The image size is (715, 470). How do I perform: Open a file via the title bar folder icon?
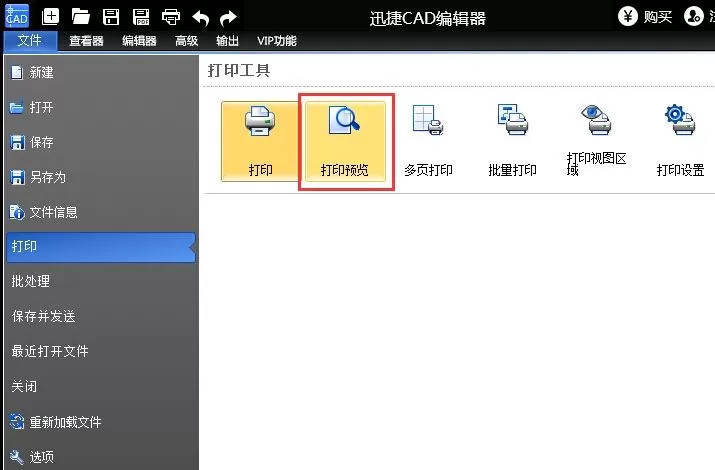point(81,17)
